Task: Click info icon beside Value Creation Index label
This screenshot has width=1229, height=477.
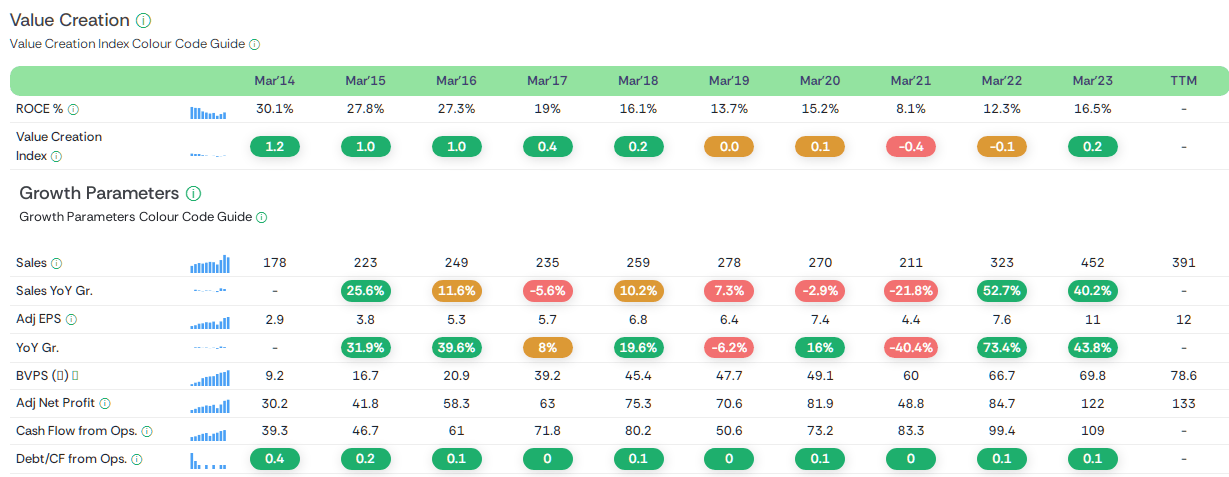Action: 56,156
